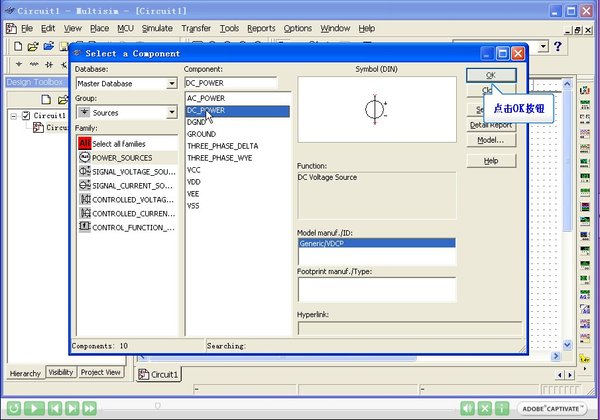The width and height of the screenshot is (600, 420).
Task: Click the Help button in dialog
Action: 491,161
